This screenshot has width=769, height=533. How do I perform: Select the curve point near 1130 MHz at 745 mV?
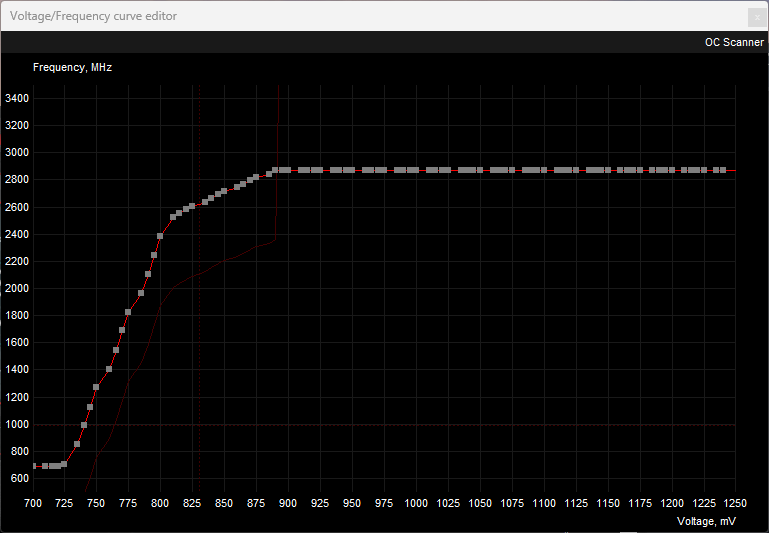click(90, 407)
